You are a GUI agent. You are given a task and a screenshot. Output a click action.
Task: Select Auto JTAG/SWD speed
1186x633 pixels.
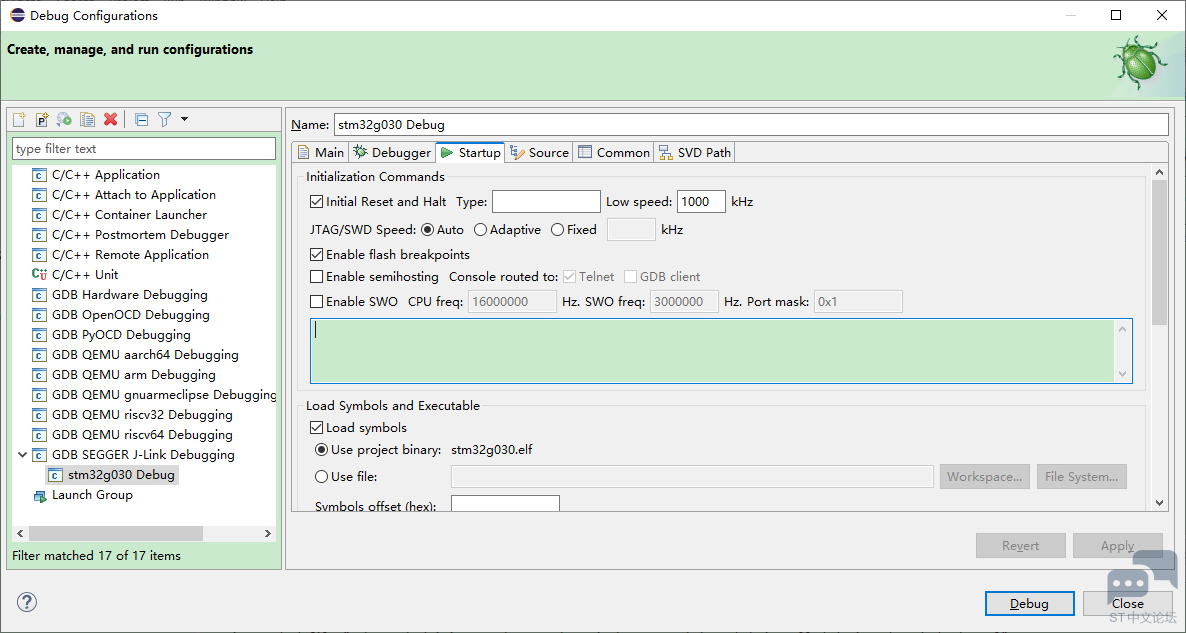click(x=427, y=229)
